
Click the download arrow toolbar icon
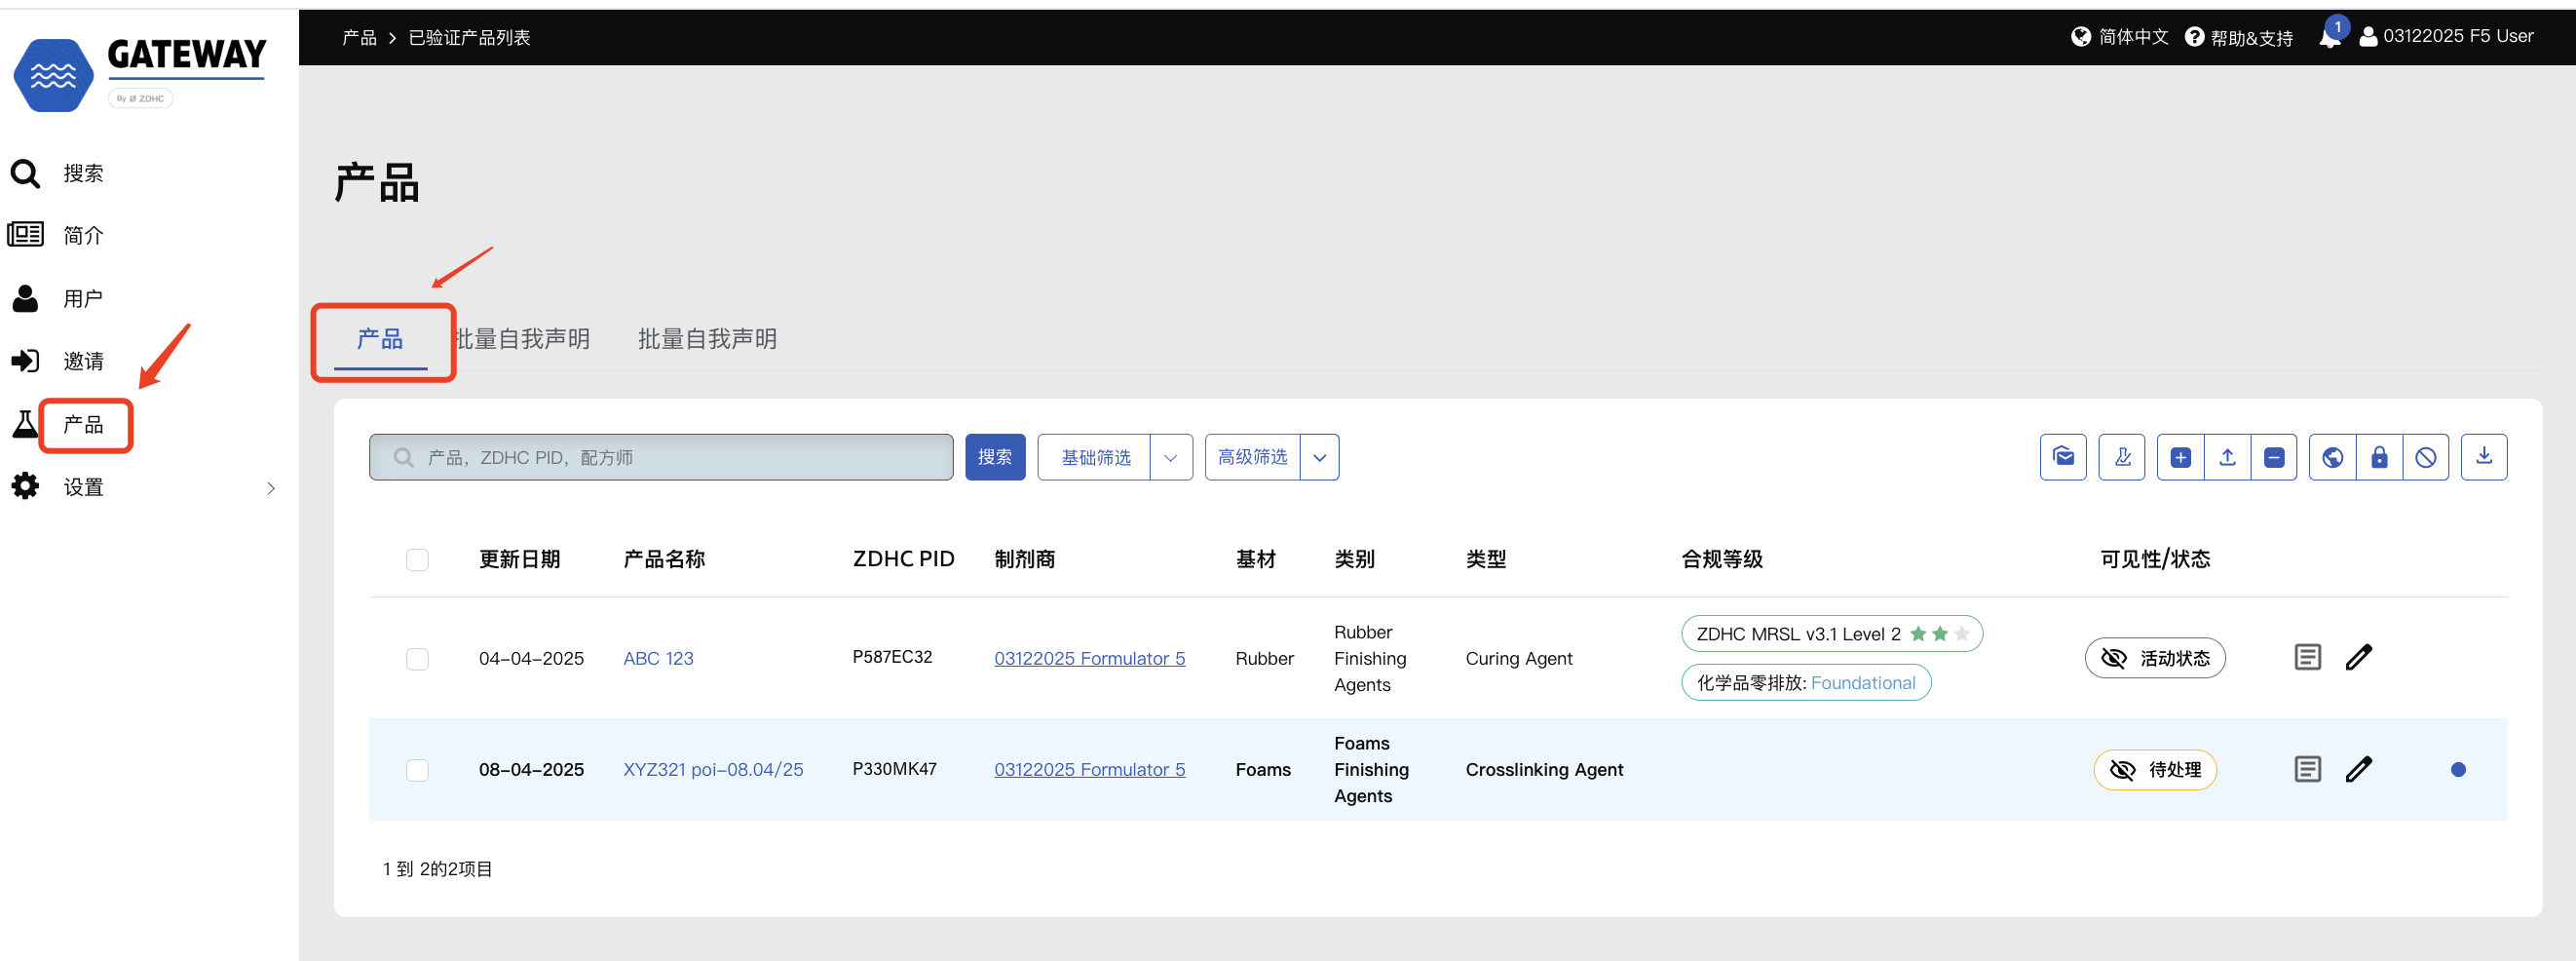tap(2483, 457)
